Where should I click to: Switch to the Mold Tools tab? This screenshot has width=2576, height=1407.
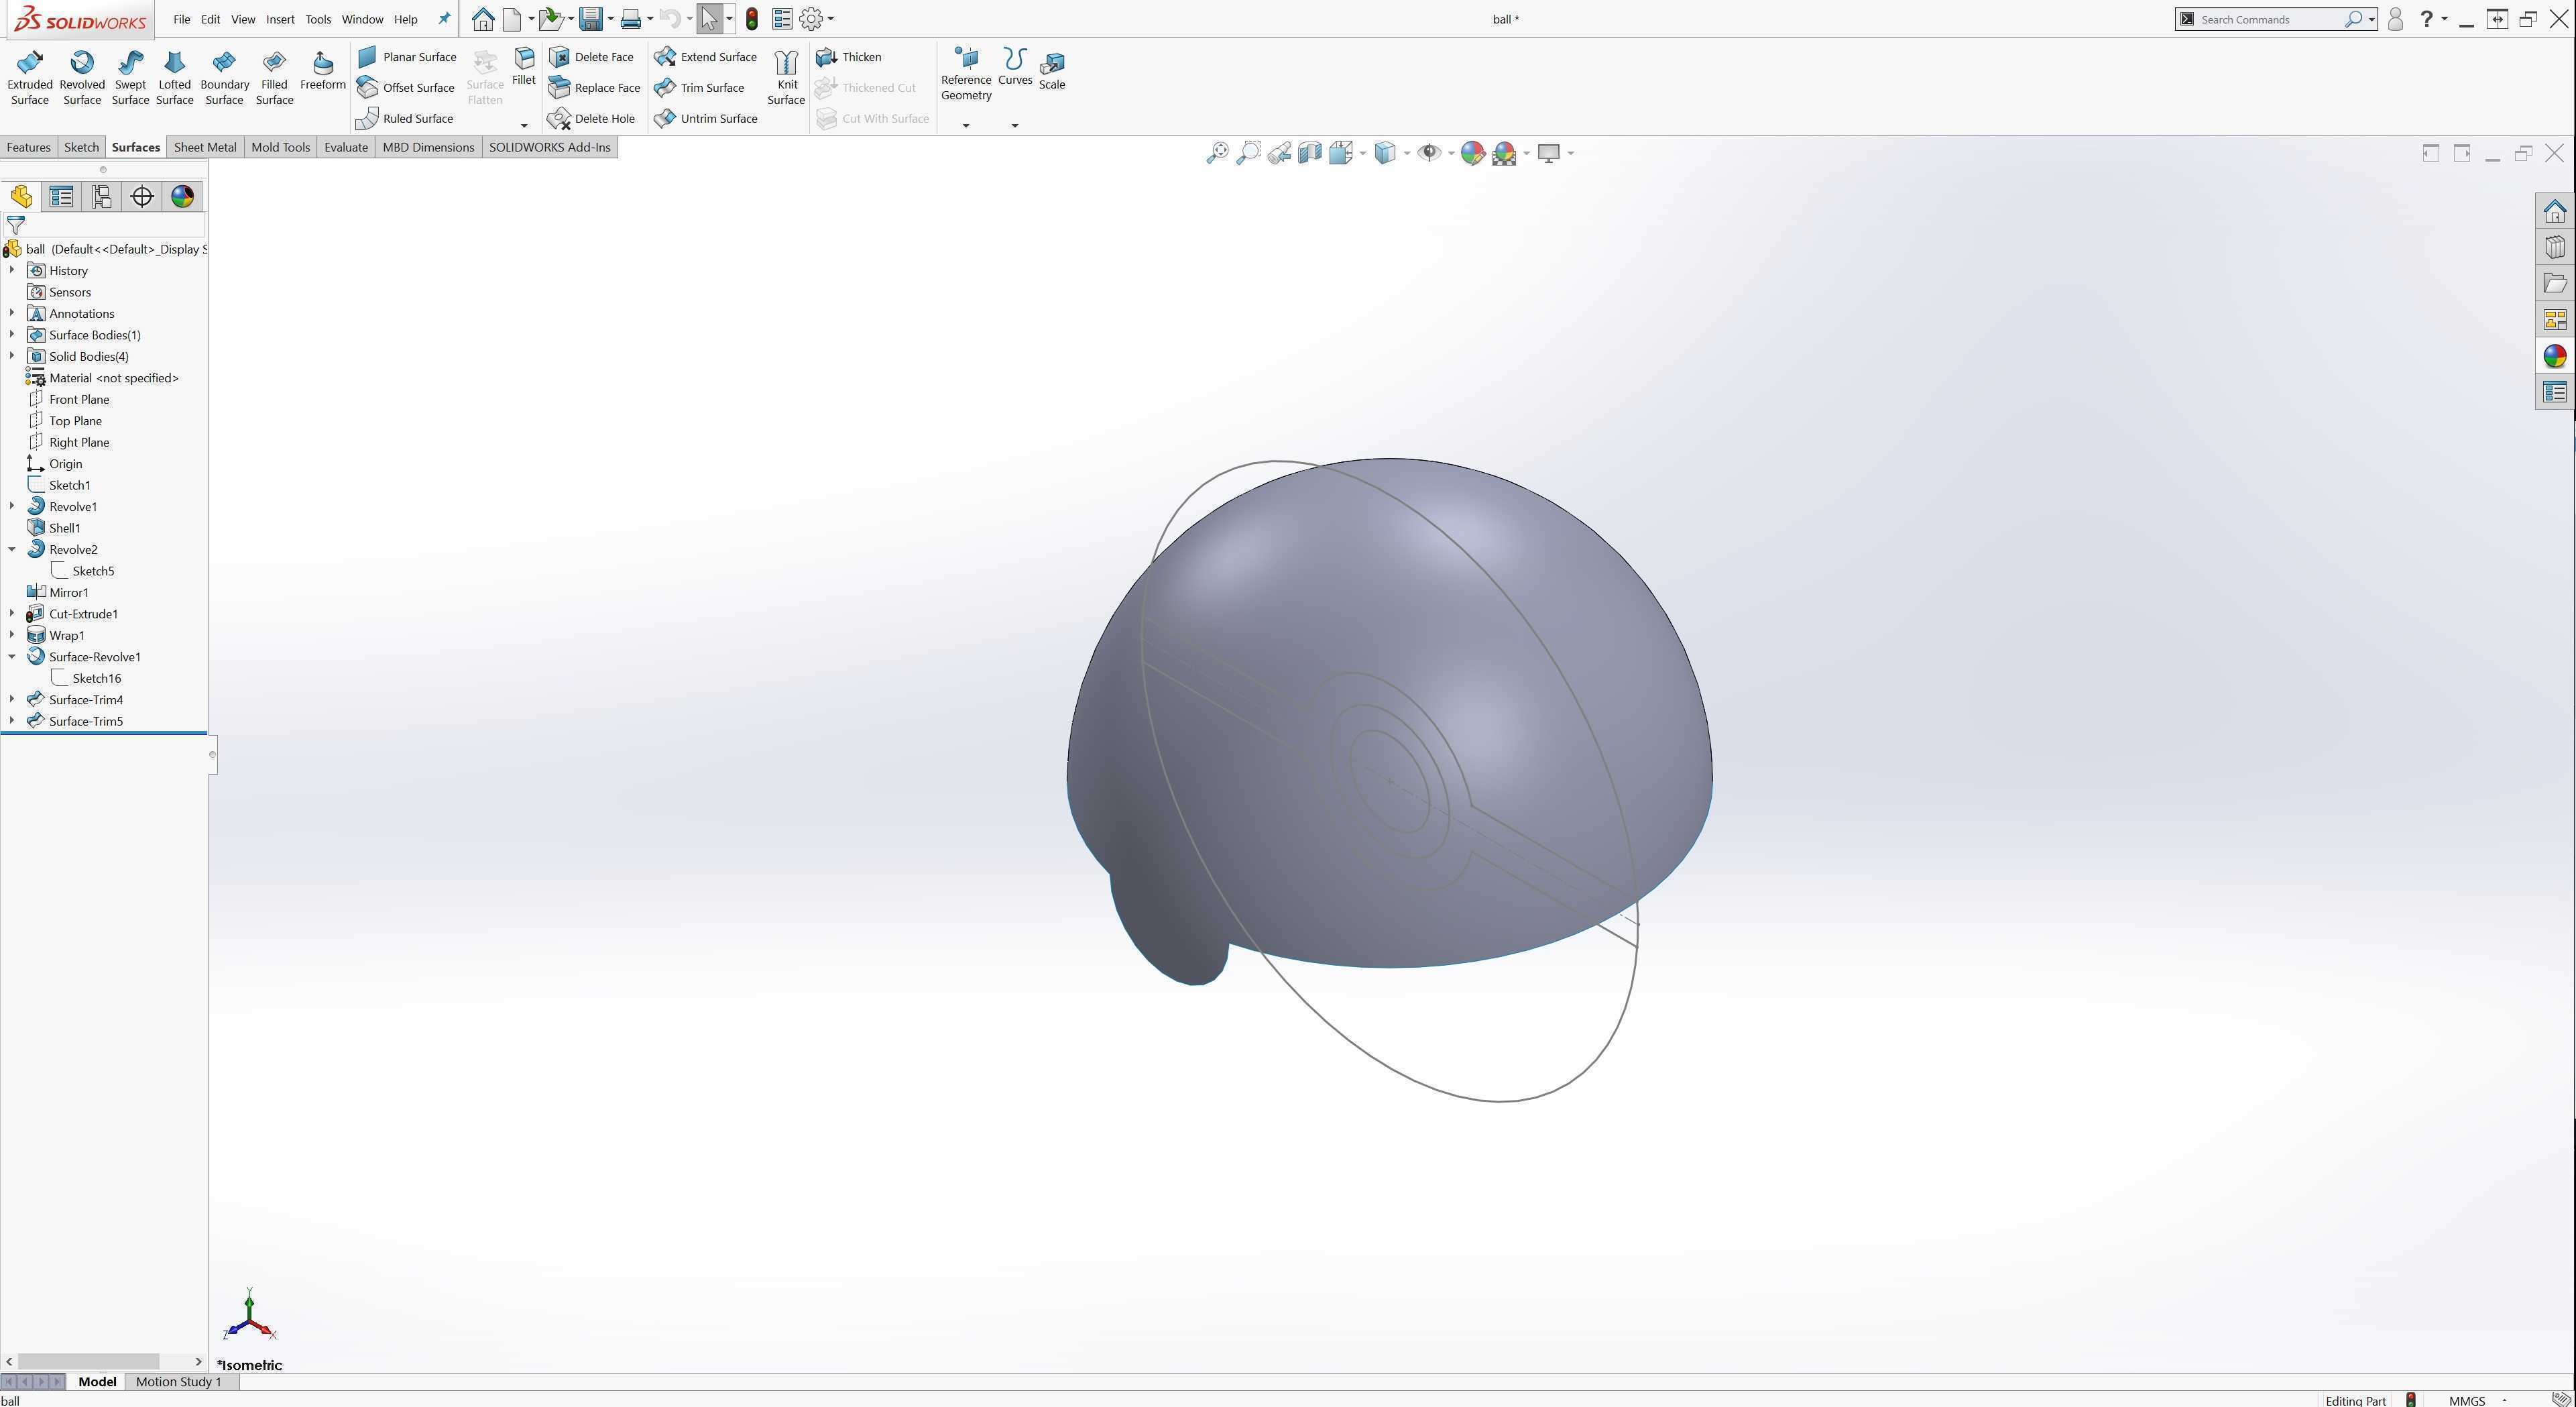click(280, 147)
